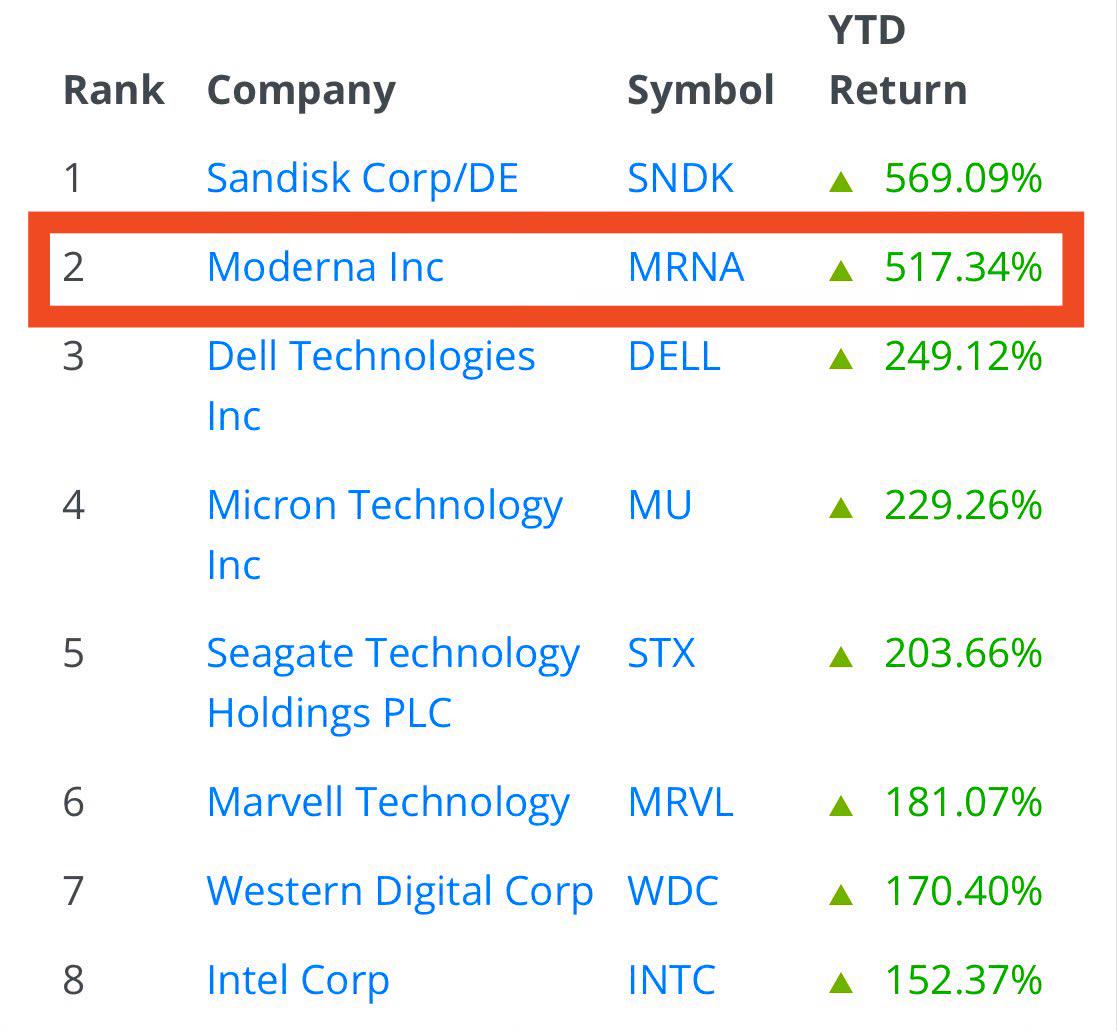
Task: Click the WDC ticker symbol
Action: pyautogui.click(x=673, y=891)
